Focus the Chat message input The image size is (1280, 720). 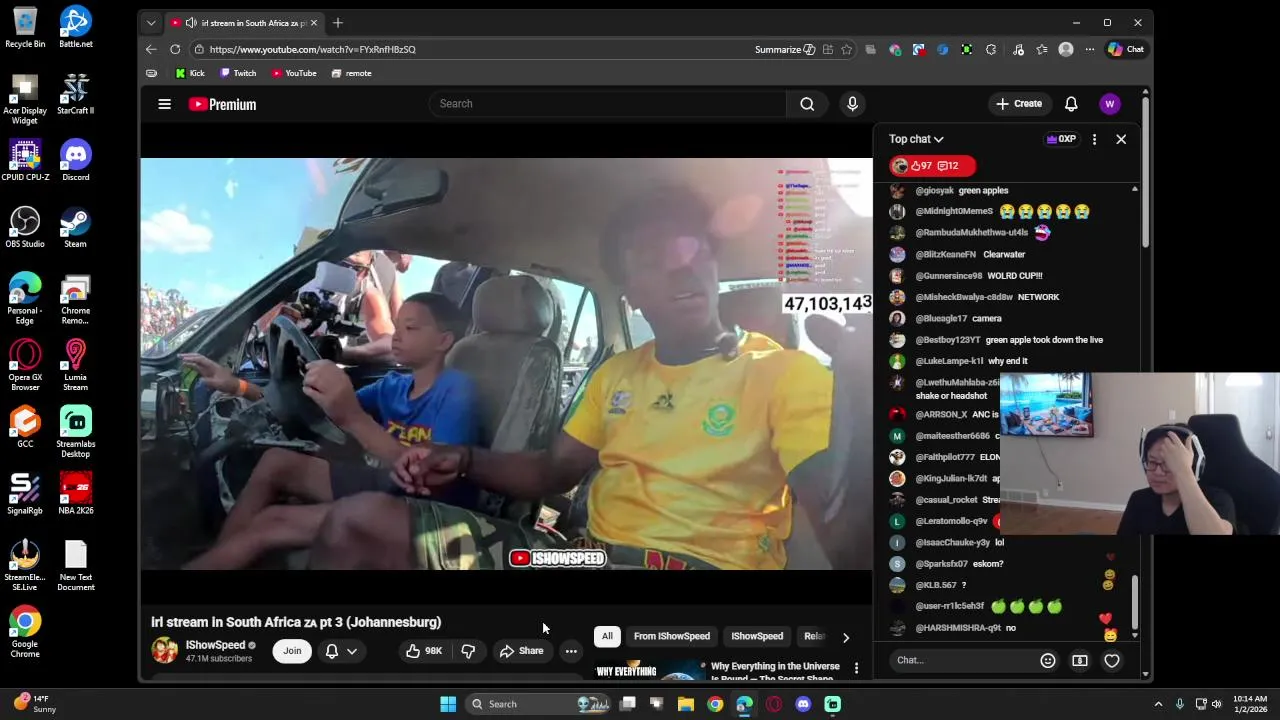click(x=962, y=660)
